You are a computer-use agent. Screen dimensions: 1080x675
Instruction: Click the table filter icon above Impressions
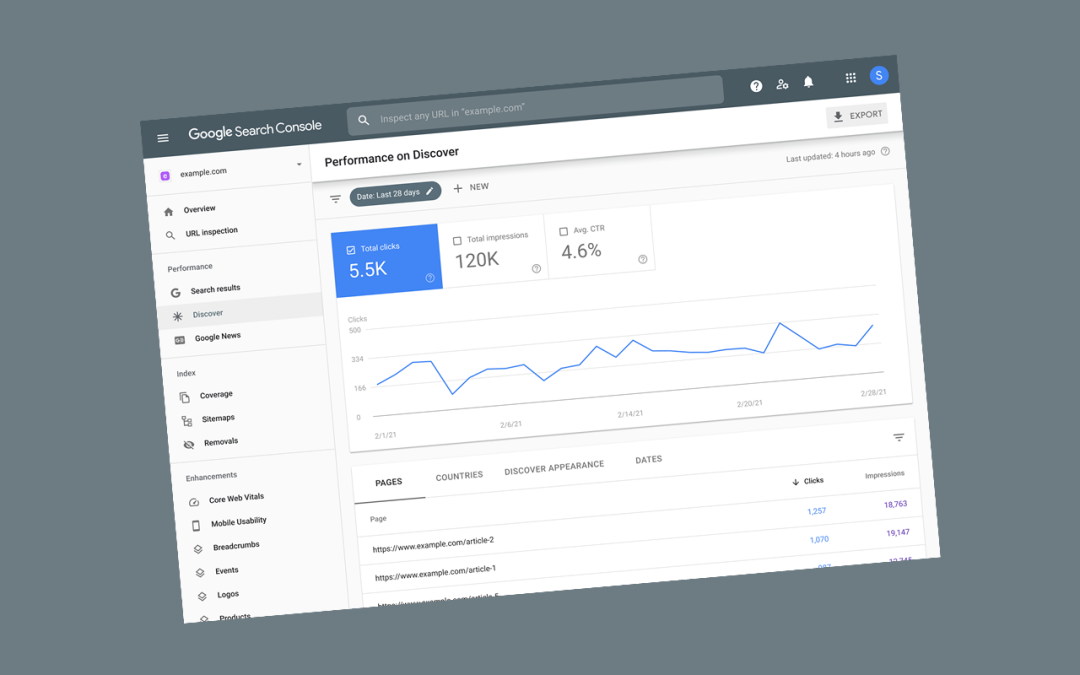898,437
